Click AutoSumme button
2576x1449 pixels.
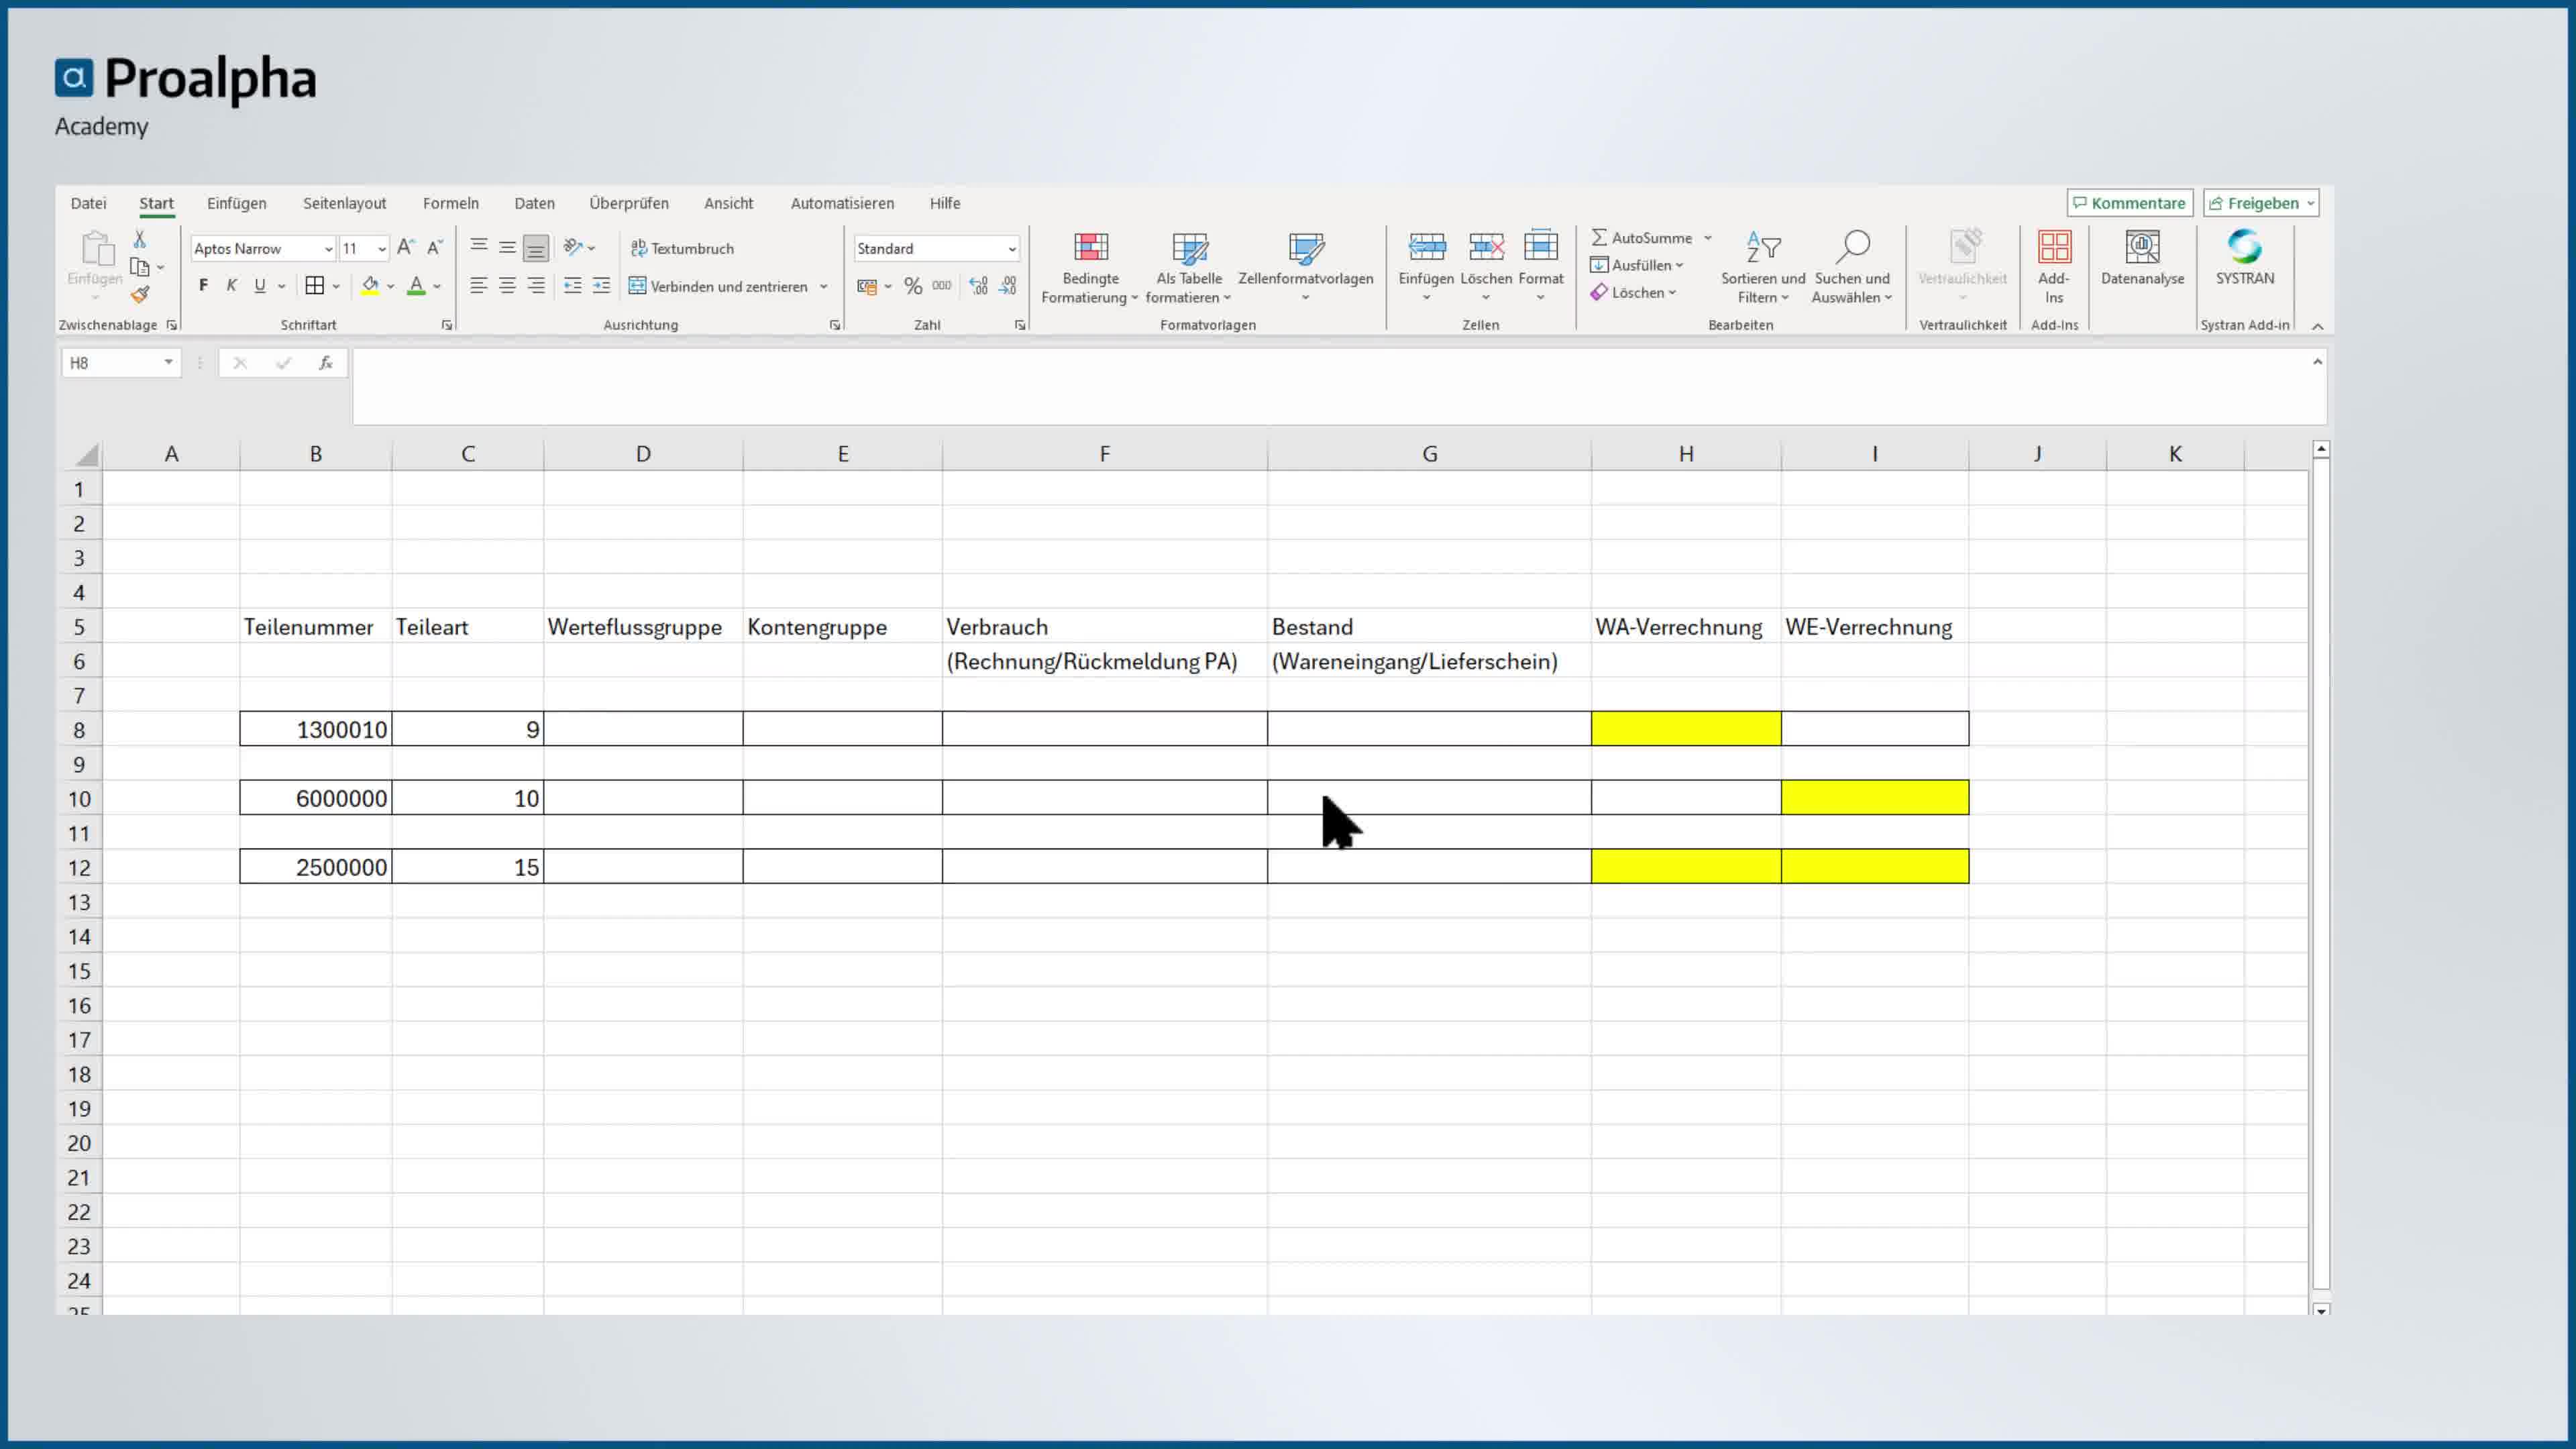(1642, 238)
